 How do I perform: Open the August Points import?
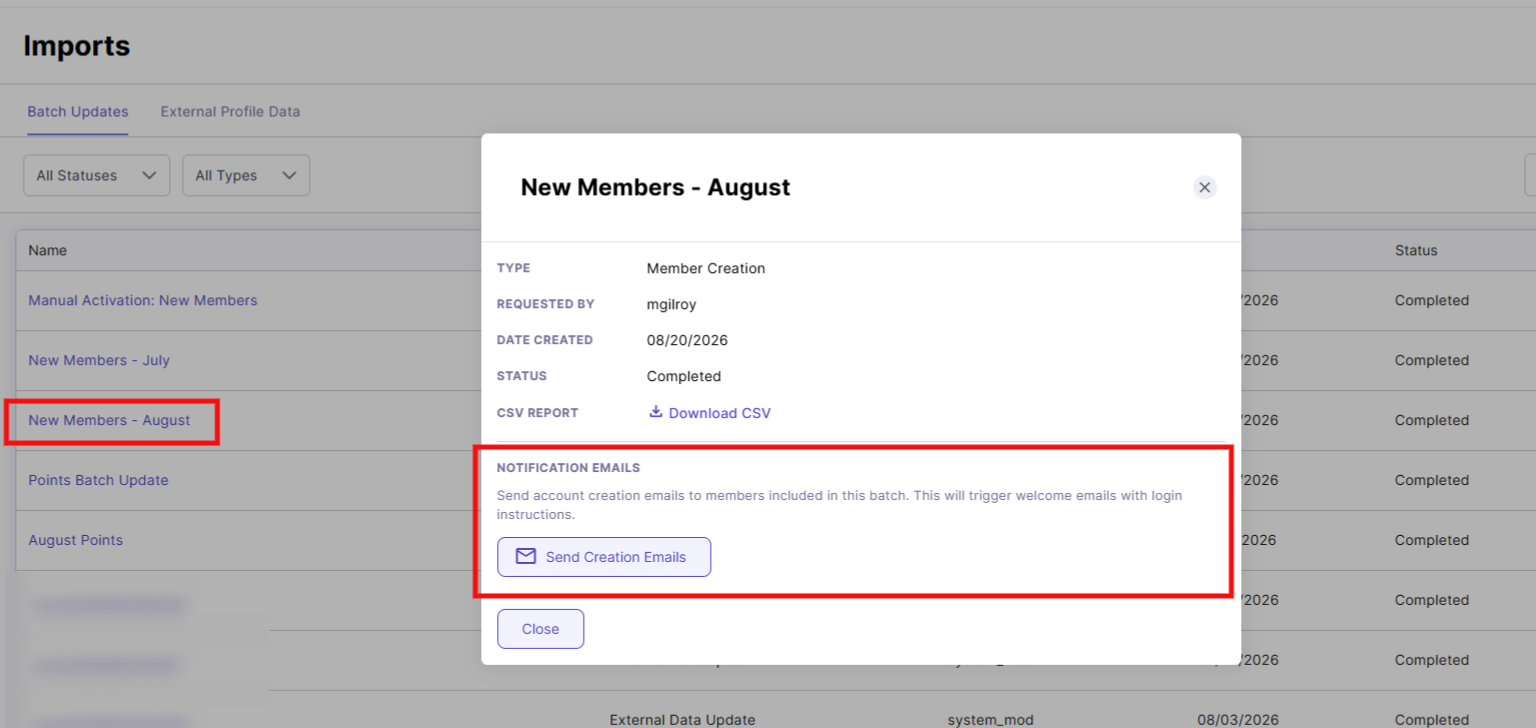coord(76,540)
